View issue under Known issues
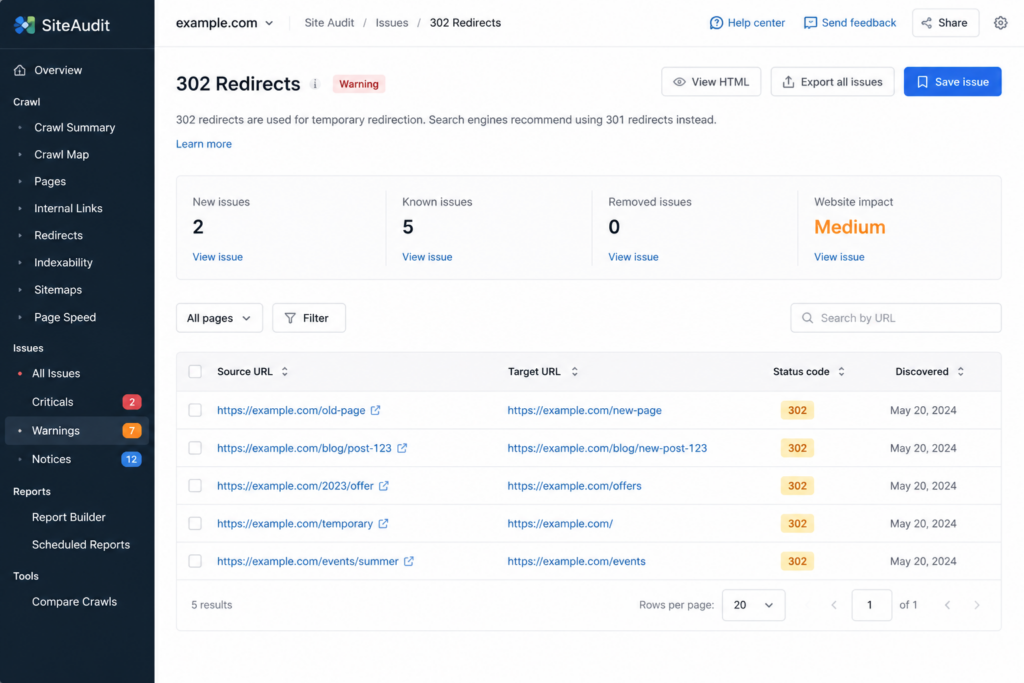 [427, 257]
